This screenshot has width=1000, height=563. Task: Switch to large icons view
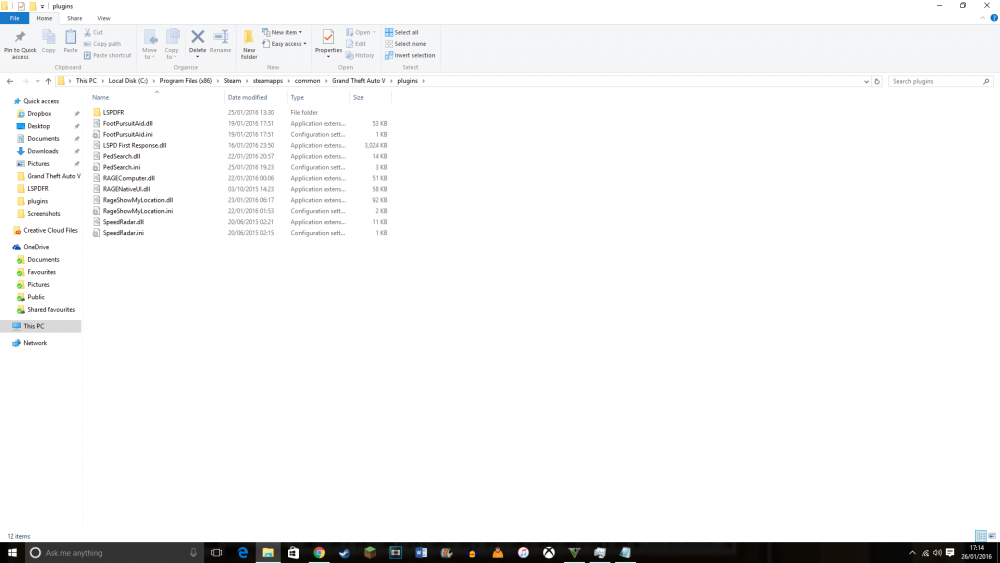pyautogui.click(x=992, y=536)
